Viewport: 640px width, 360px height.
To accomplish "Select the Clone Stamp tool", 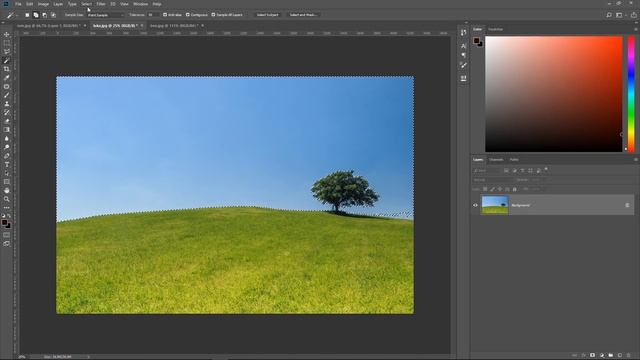I will click(7, 104).
